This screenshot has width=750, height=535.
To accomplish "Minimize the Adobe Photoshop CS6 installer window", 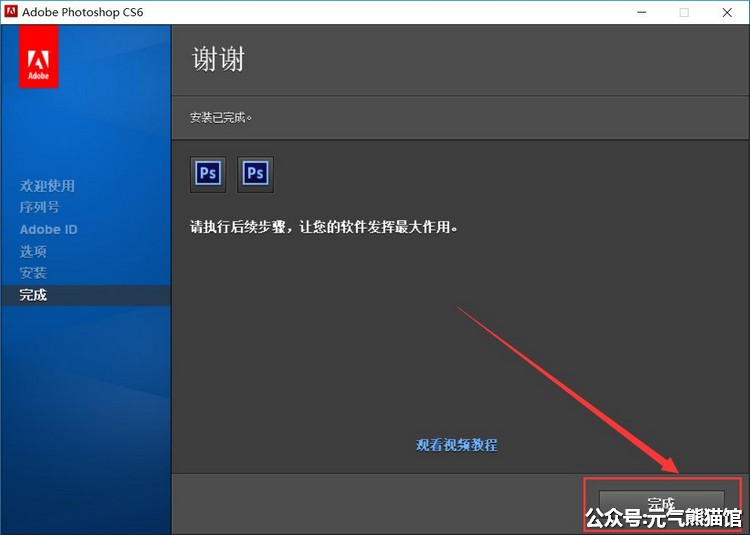I will point(638,13).
